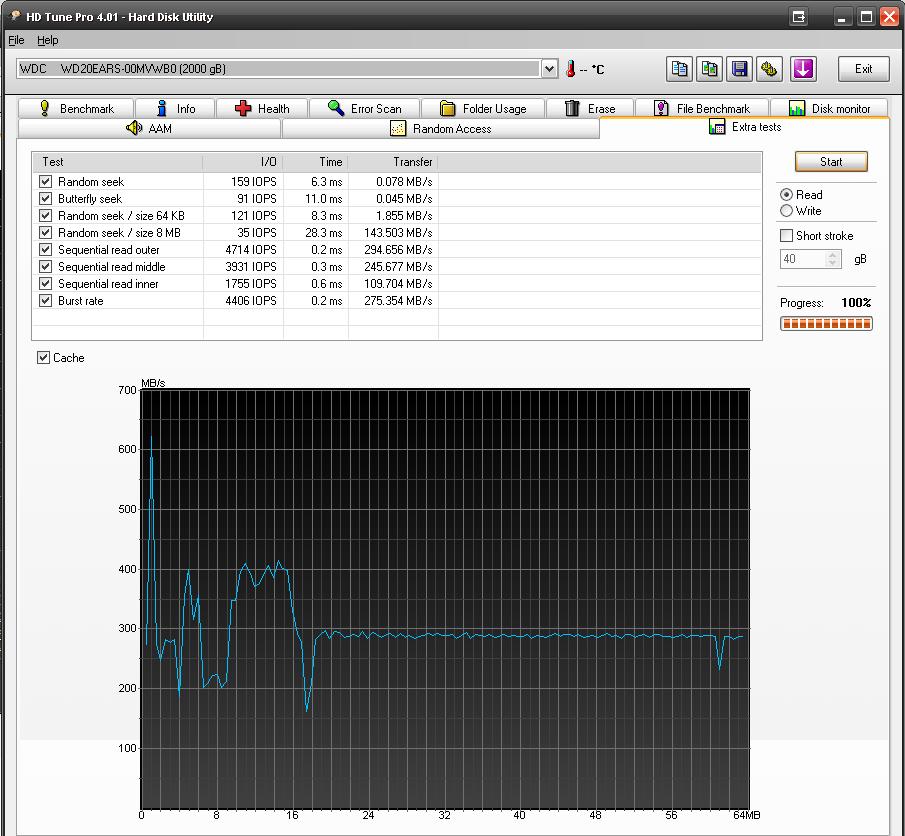905x836 pixels.
Task: Click the copy screenshot to clipboard icon
Action: coord(709,69)
